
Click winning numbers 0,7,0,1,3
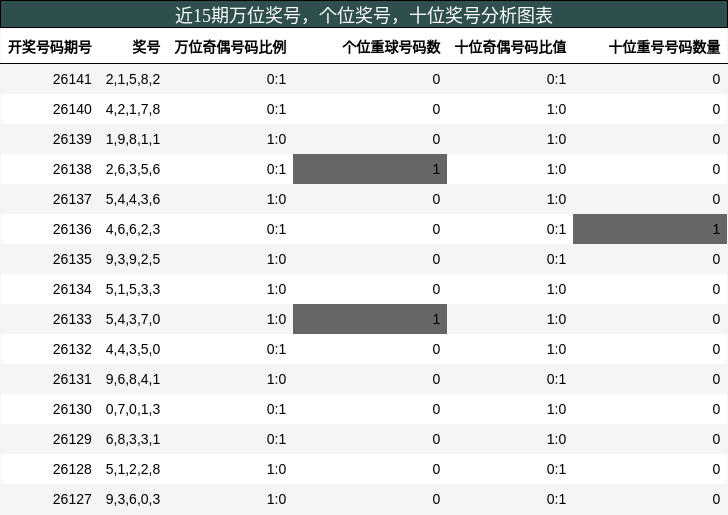tap(133, 410)
